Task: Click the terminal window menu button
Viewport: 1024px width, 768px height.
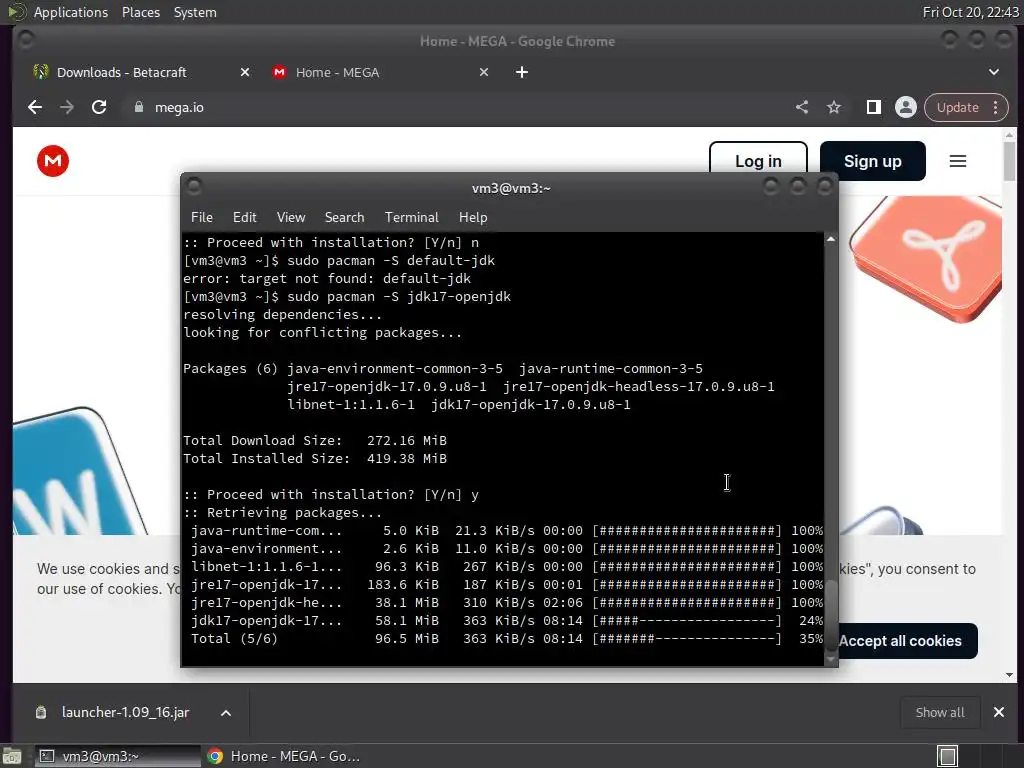Action: [194, 187]
